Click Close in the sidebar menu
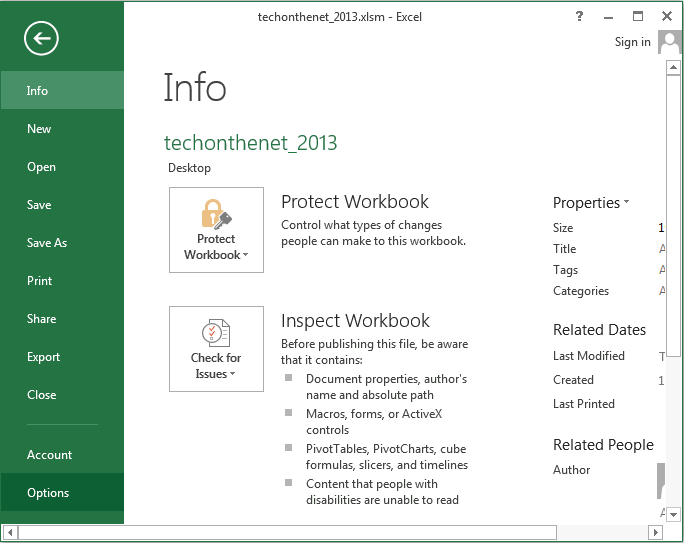The image size is (684, 543). click(x=42, y=395)
